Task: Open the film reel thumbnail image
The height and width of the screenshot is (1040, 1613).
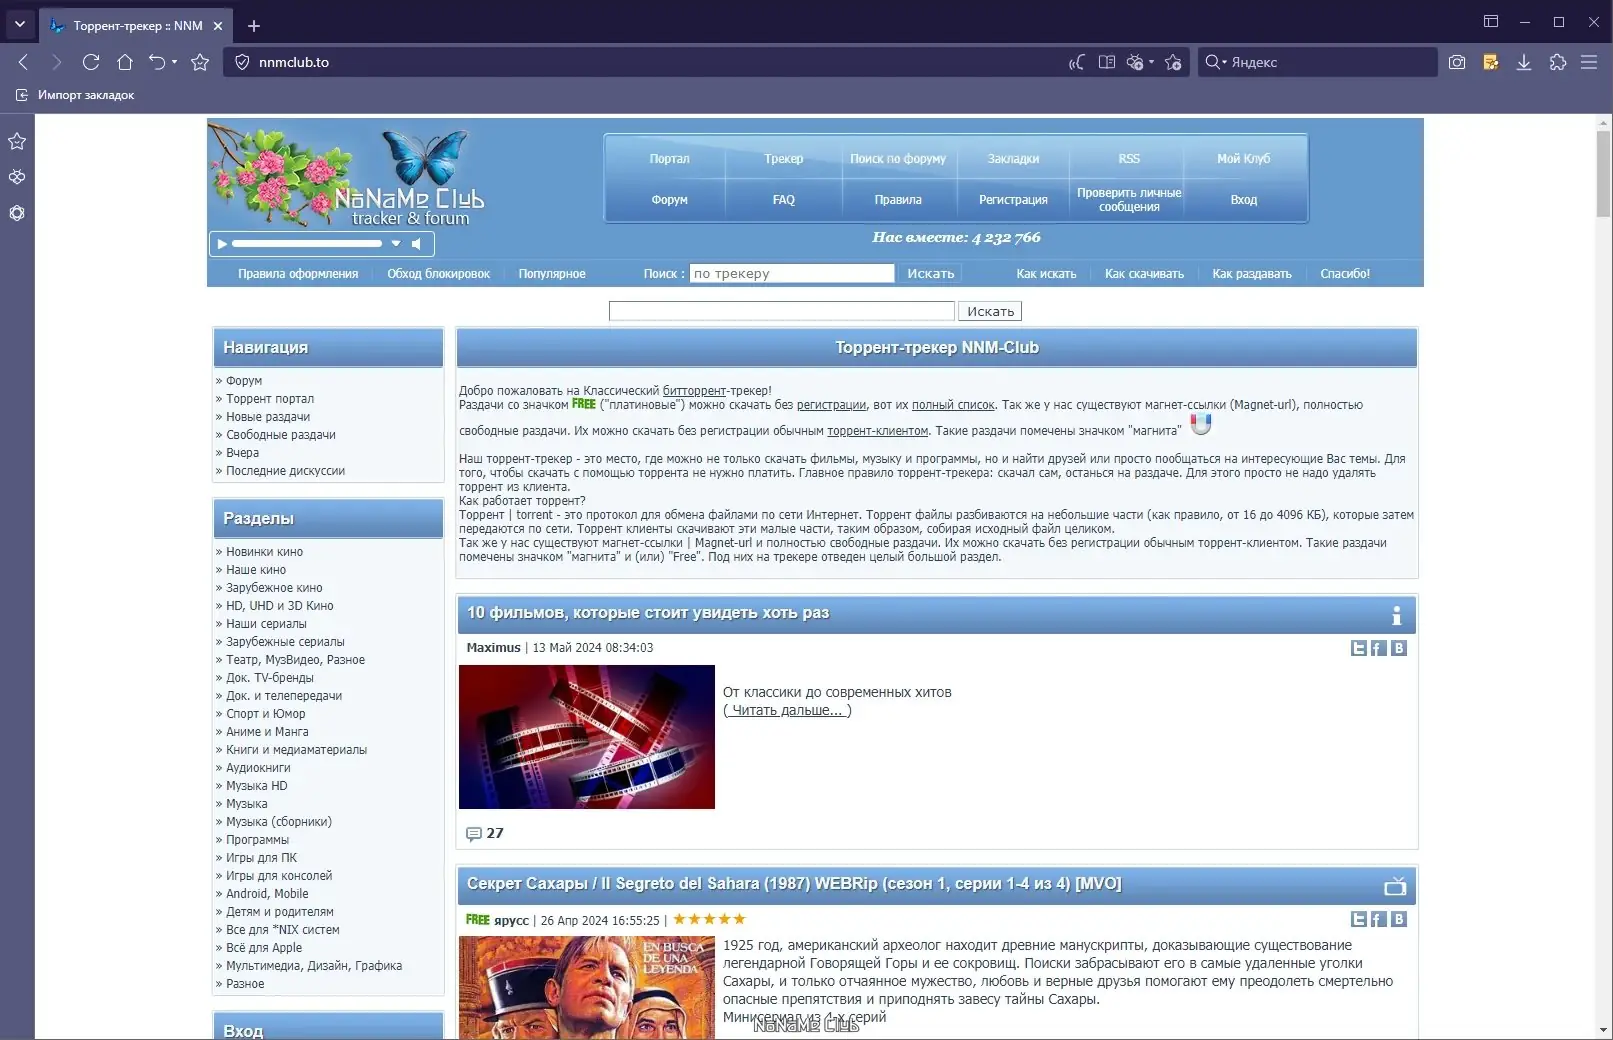Action: pos(587,737)
